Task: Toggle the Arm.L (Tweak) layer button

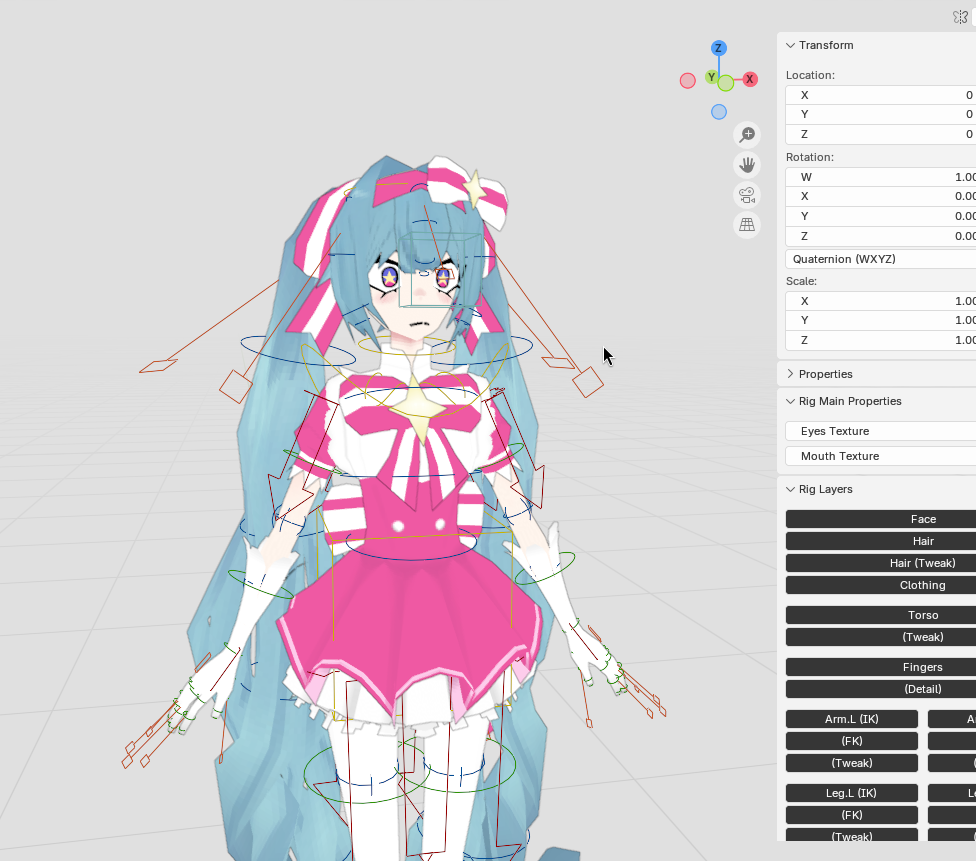Action: tap(852, 763)
